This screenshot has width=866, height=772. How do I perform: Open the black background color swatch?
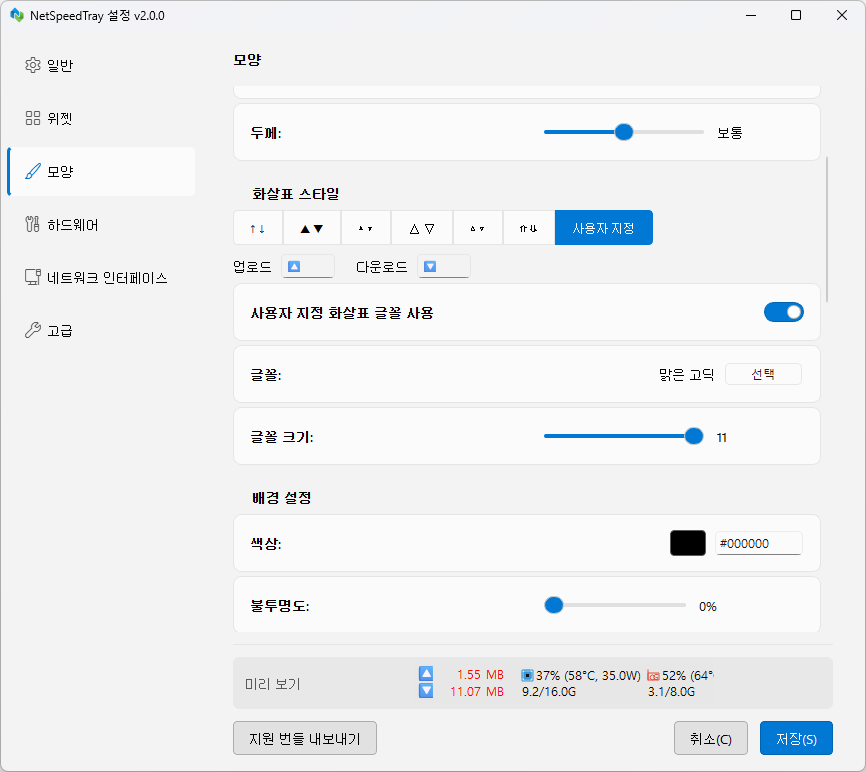(x=688, y=543)
